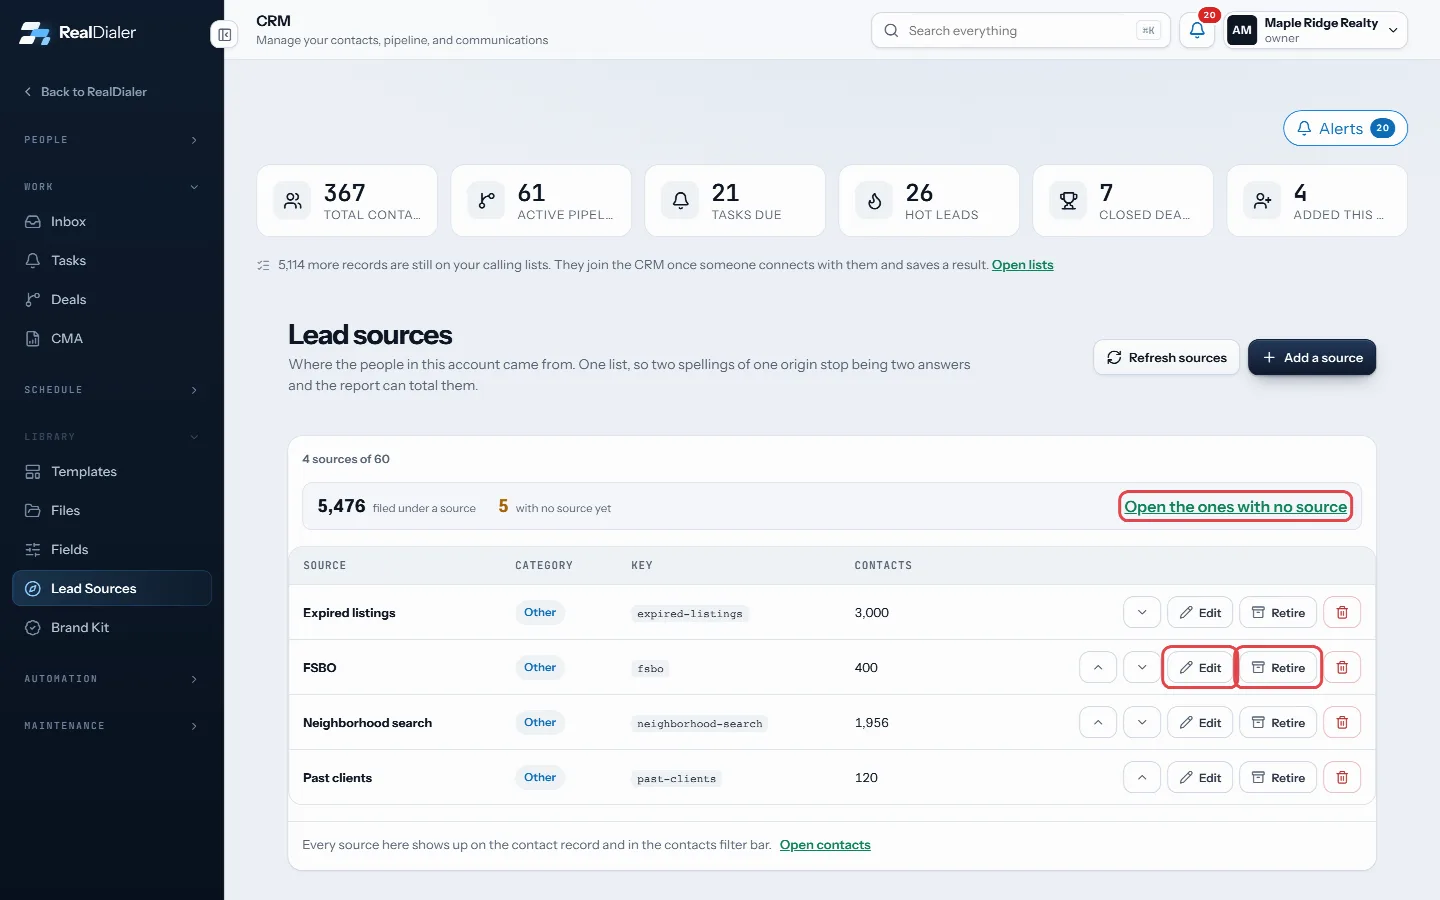Edit the FSBO source
This screenshot has height=900, width=1440.
click(1200, 668)
